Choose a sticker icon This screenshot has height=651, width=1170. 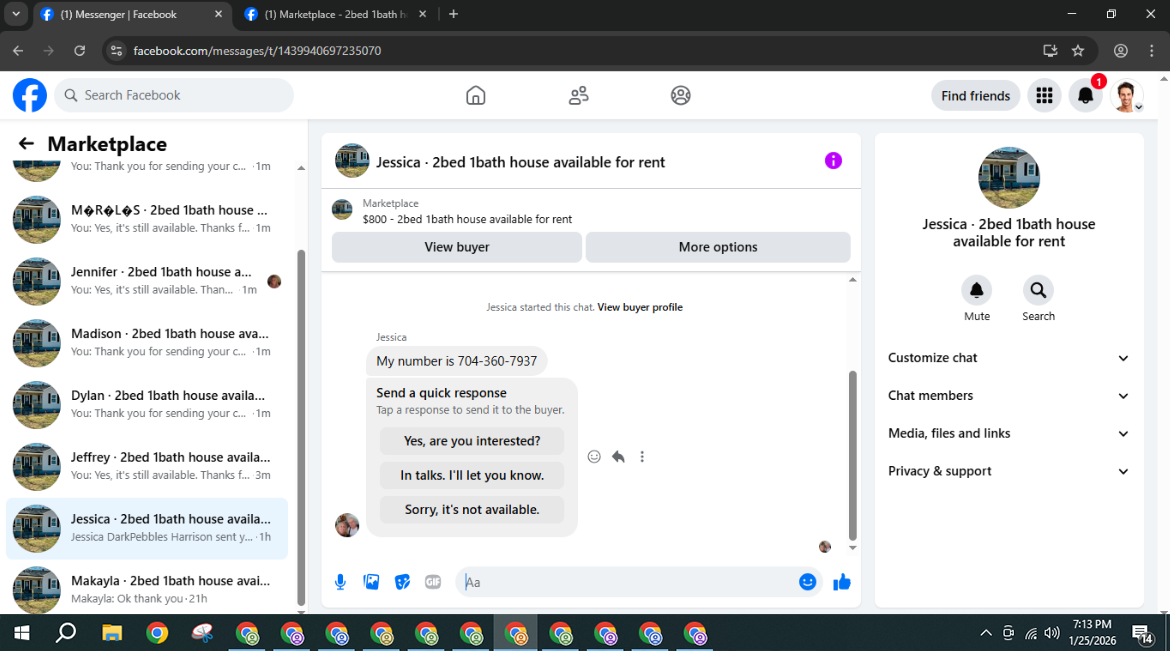pyautogui.click(x=402, y=582)
